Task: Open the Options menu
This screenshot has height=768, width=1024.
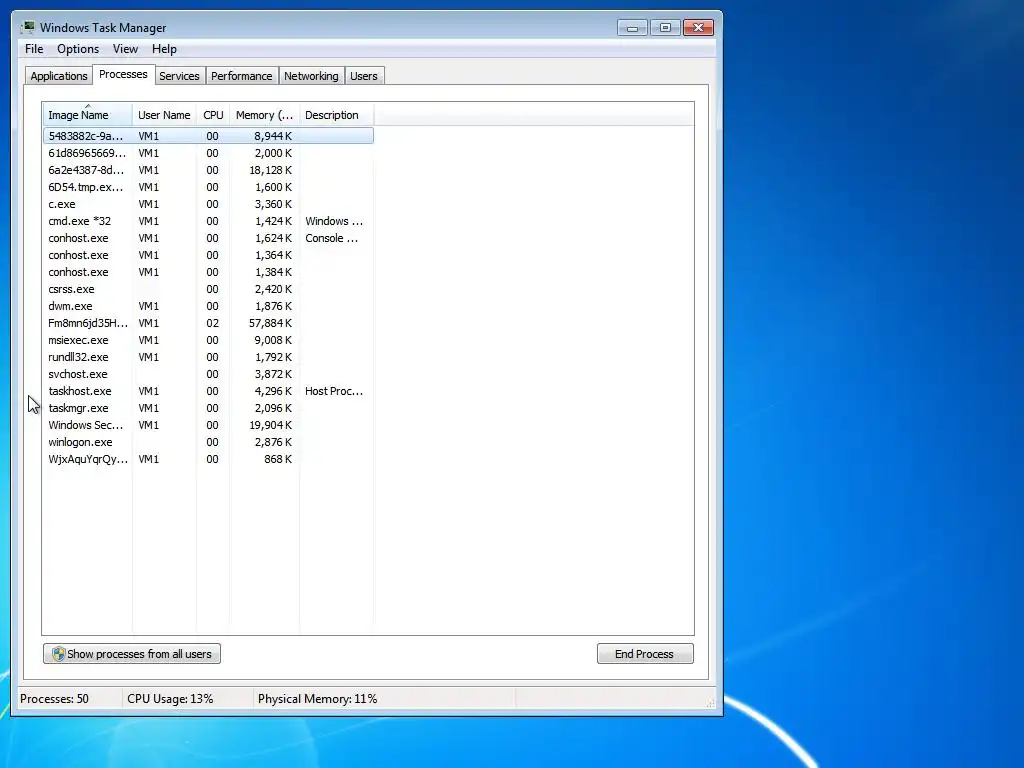Action: pyautogui.click(x=78, y=49)
